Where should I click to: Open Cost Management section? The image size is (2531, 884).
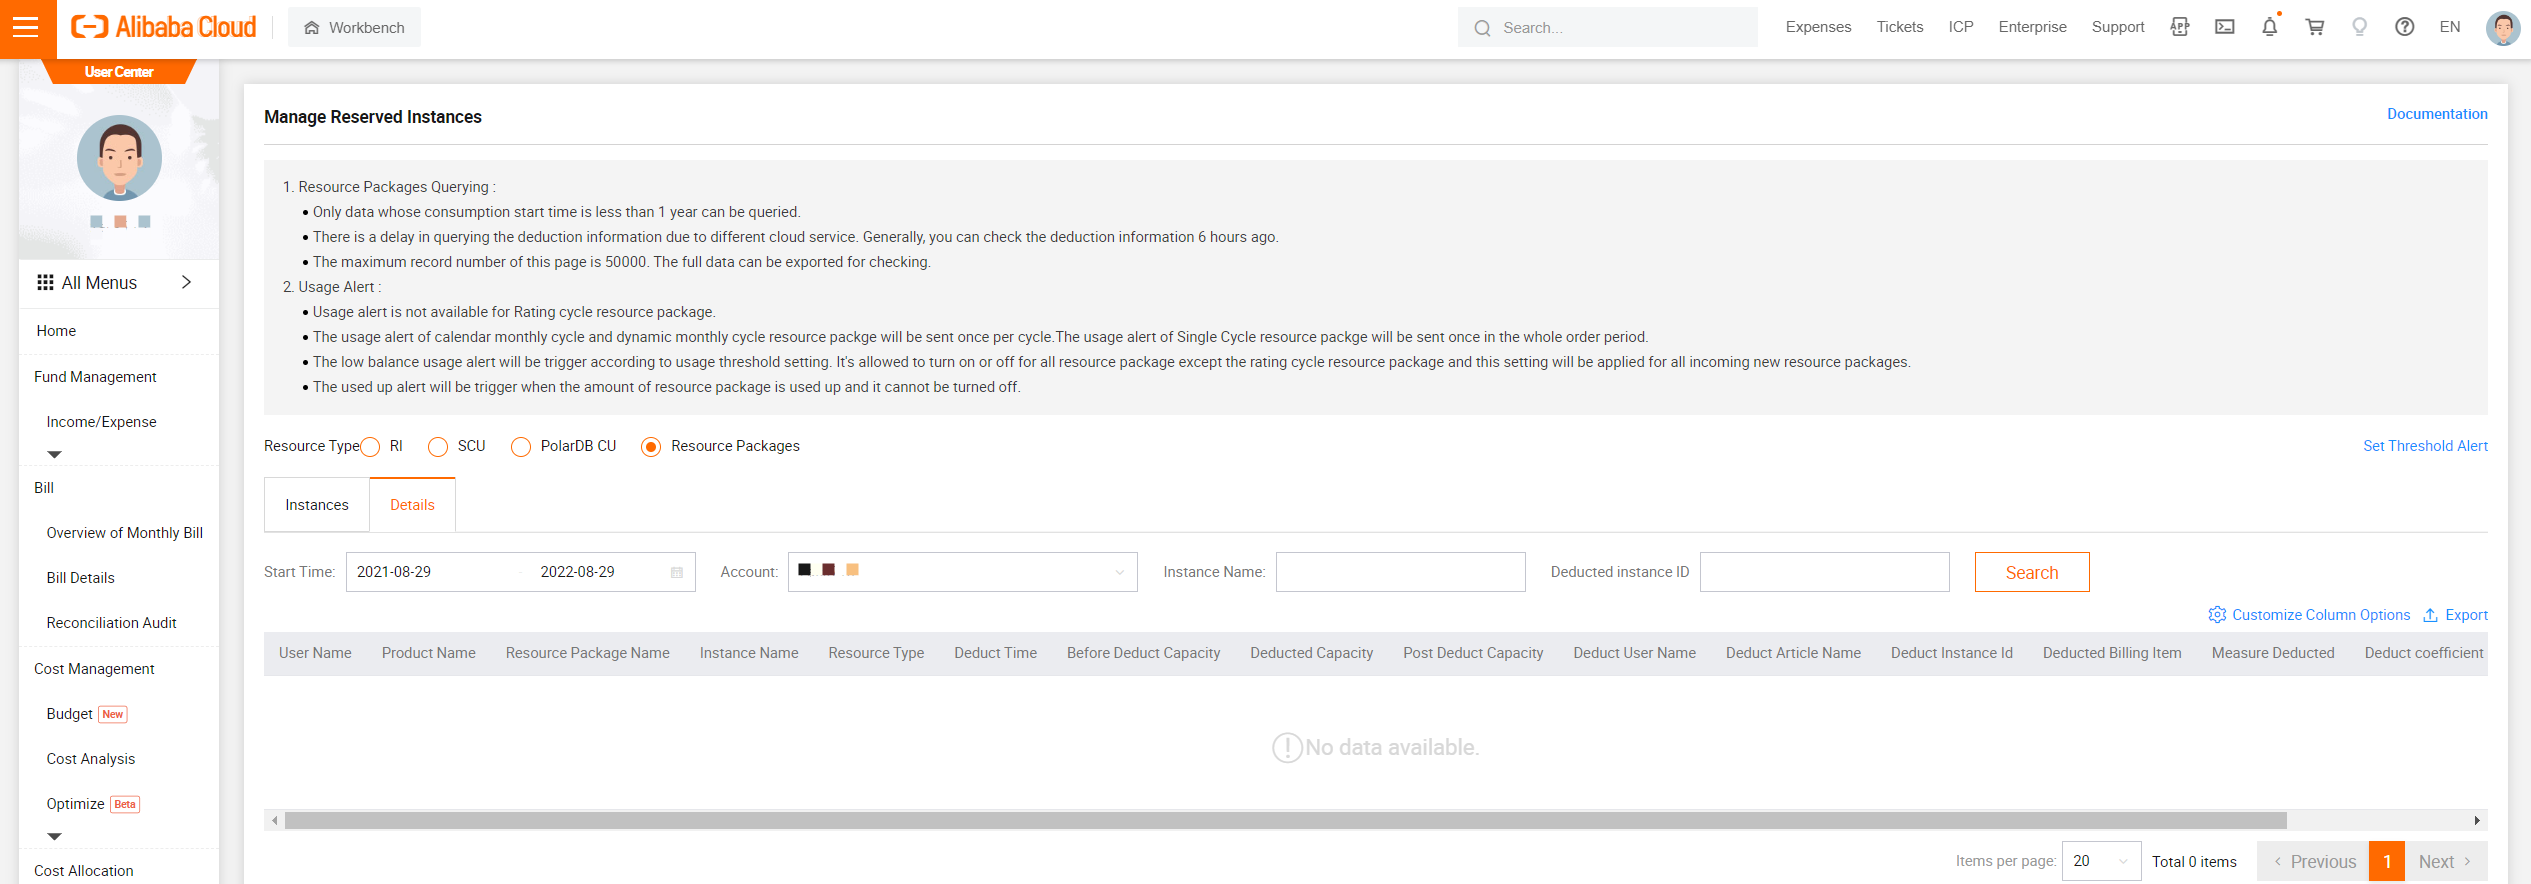point(94,669)
